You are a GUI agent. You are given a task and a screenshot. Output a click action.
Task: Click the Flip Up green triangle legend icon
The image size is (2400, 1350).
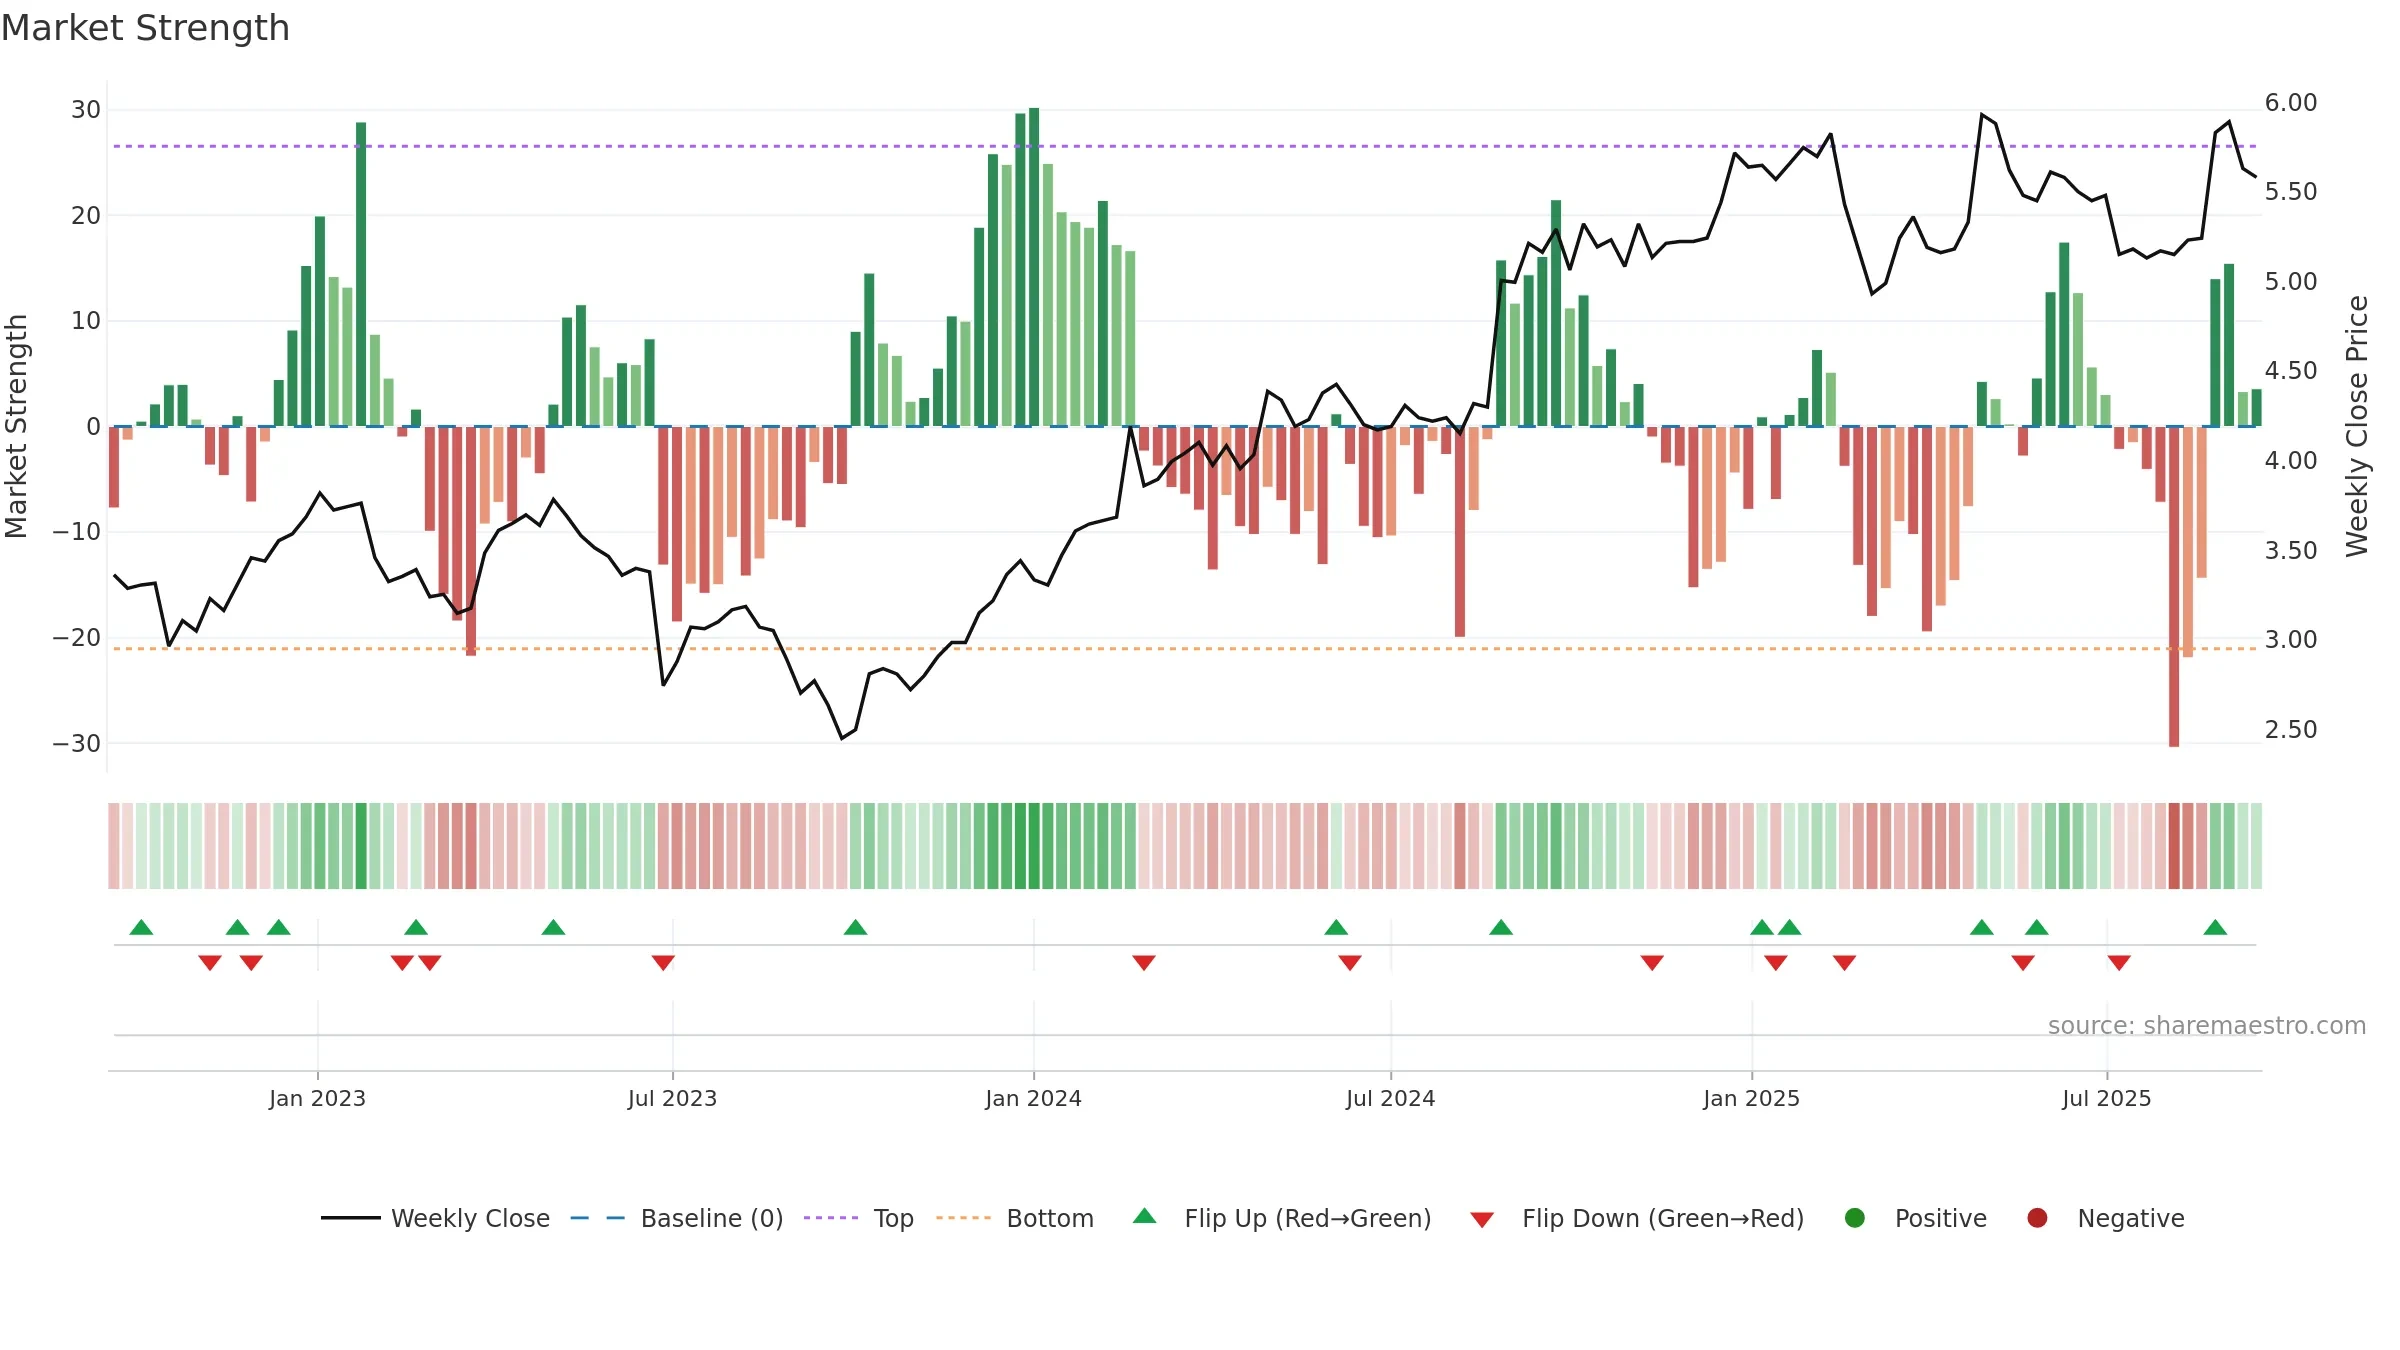1145,1216
